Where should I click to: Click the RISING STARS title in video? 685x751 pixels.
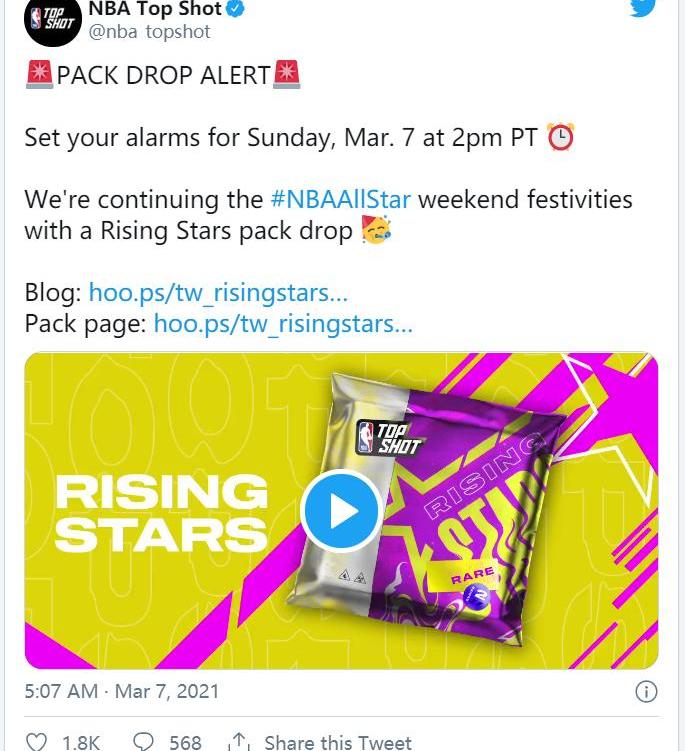[x=161, y=513]
